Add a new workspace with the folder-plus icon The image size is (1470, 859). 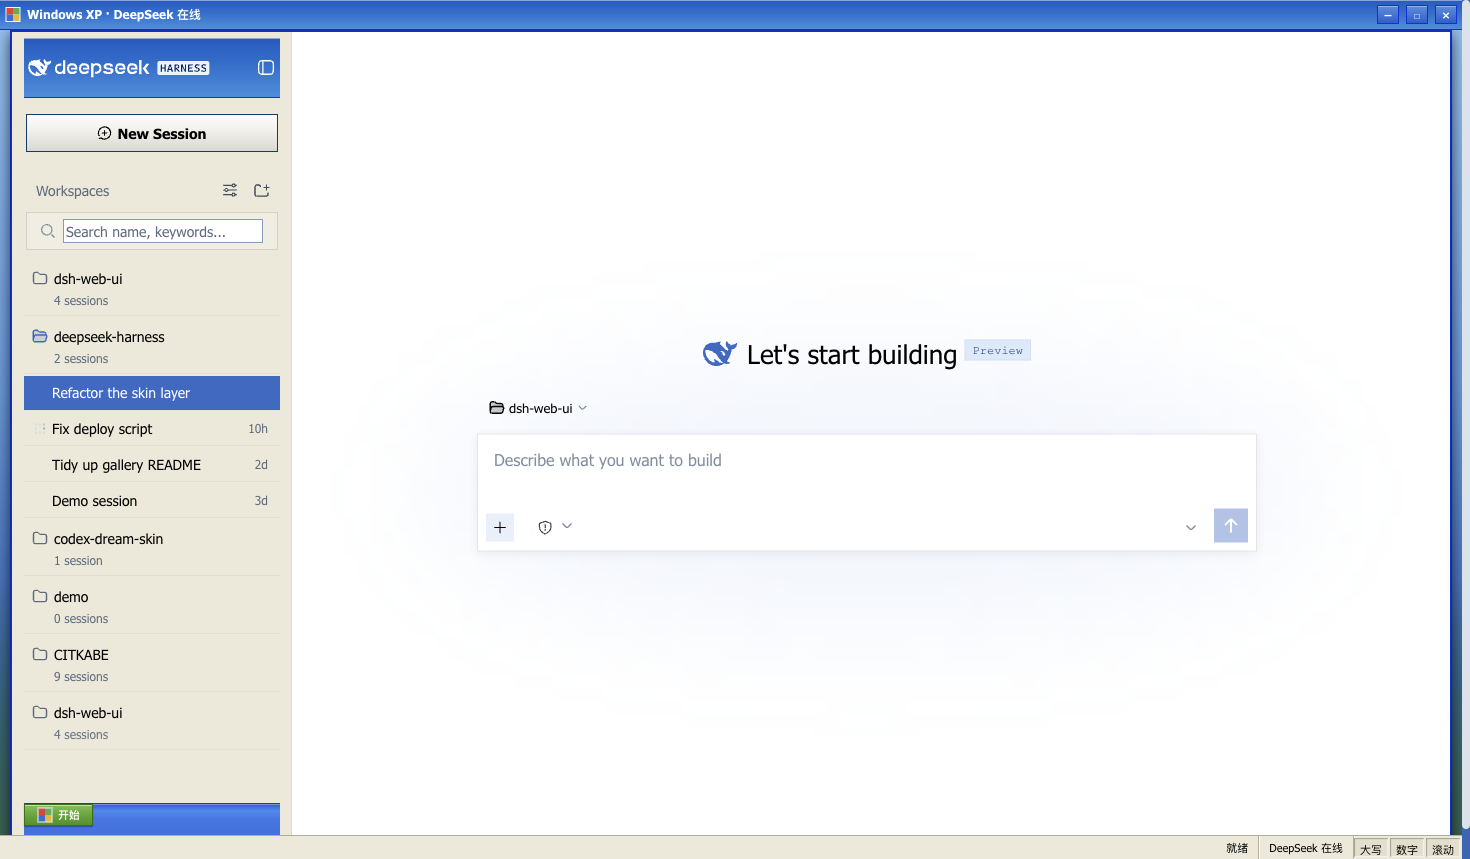click(262, 190)
